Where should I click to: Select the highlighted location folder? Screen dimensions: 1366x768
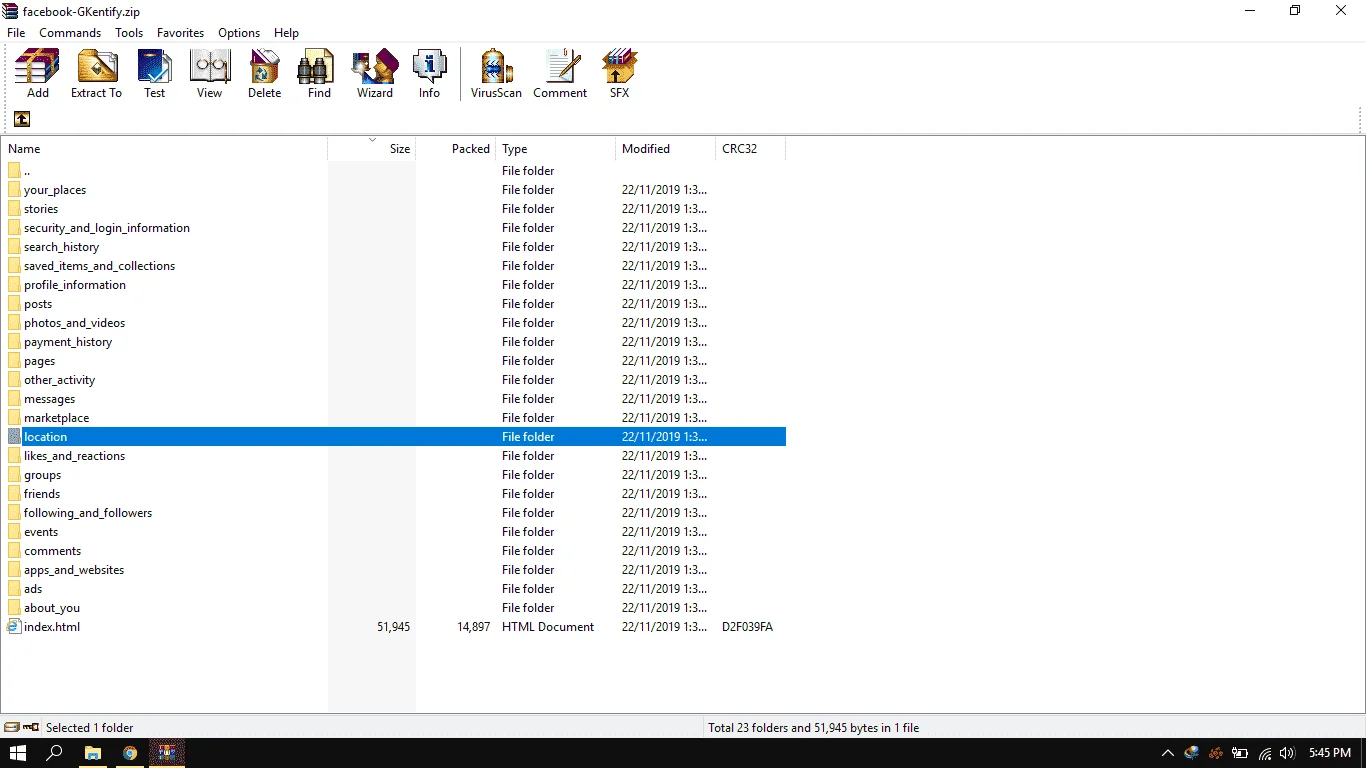point(394,437)
